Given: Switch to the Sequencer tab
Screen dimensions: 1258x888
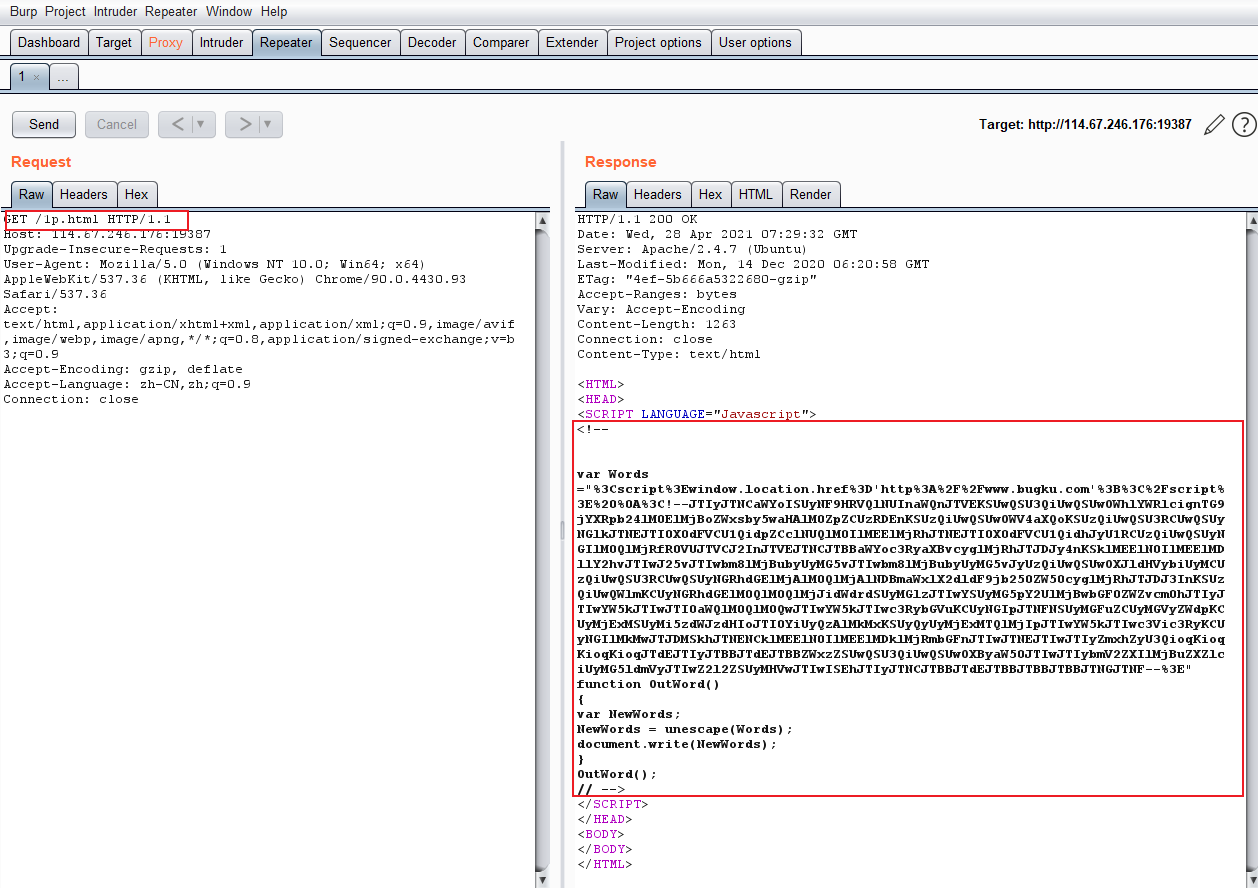Looking at the screenshot, I should (360, 42).
